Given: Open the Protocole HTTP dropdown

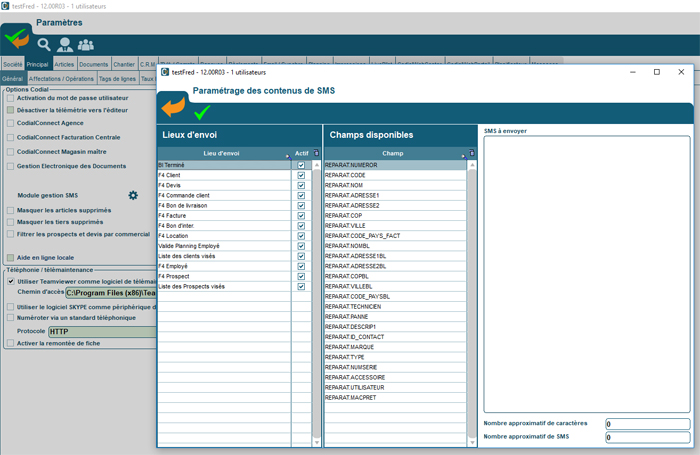Looking at the screenshot, I should pyautogui.click(x=100, y=331).
